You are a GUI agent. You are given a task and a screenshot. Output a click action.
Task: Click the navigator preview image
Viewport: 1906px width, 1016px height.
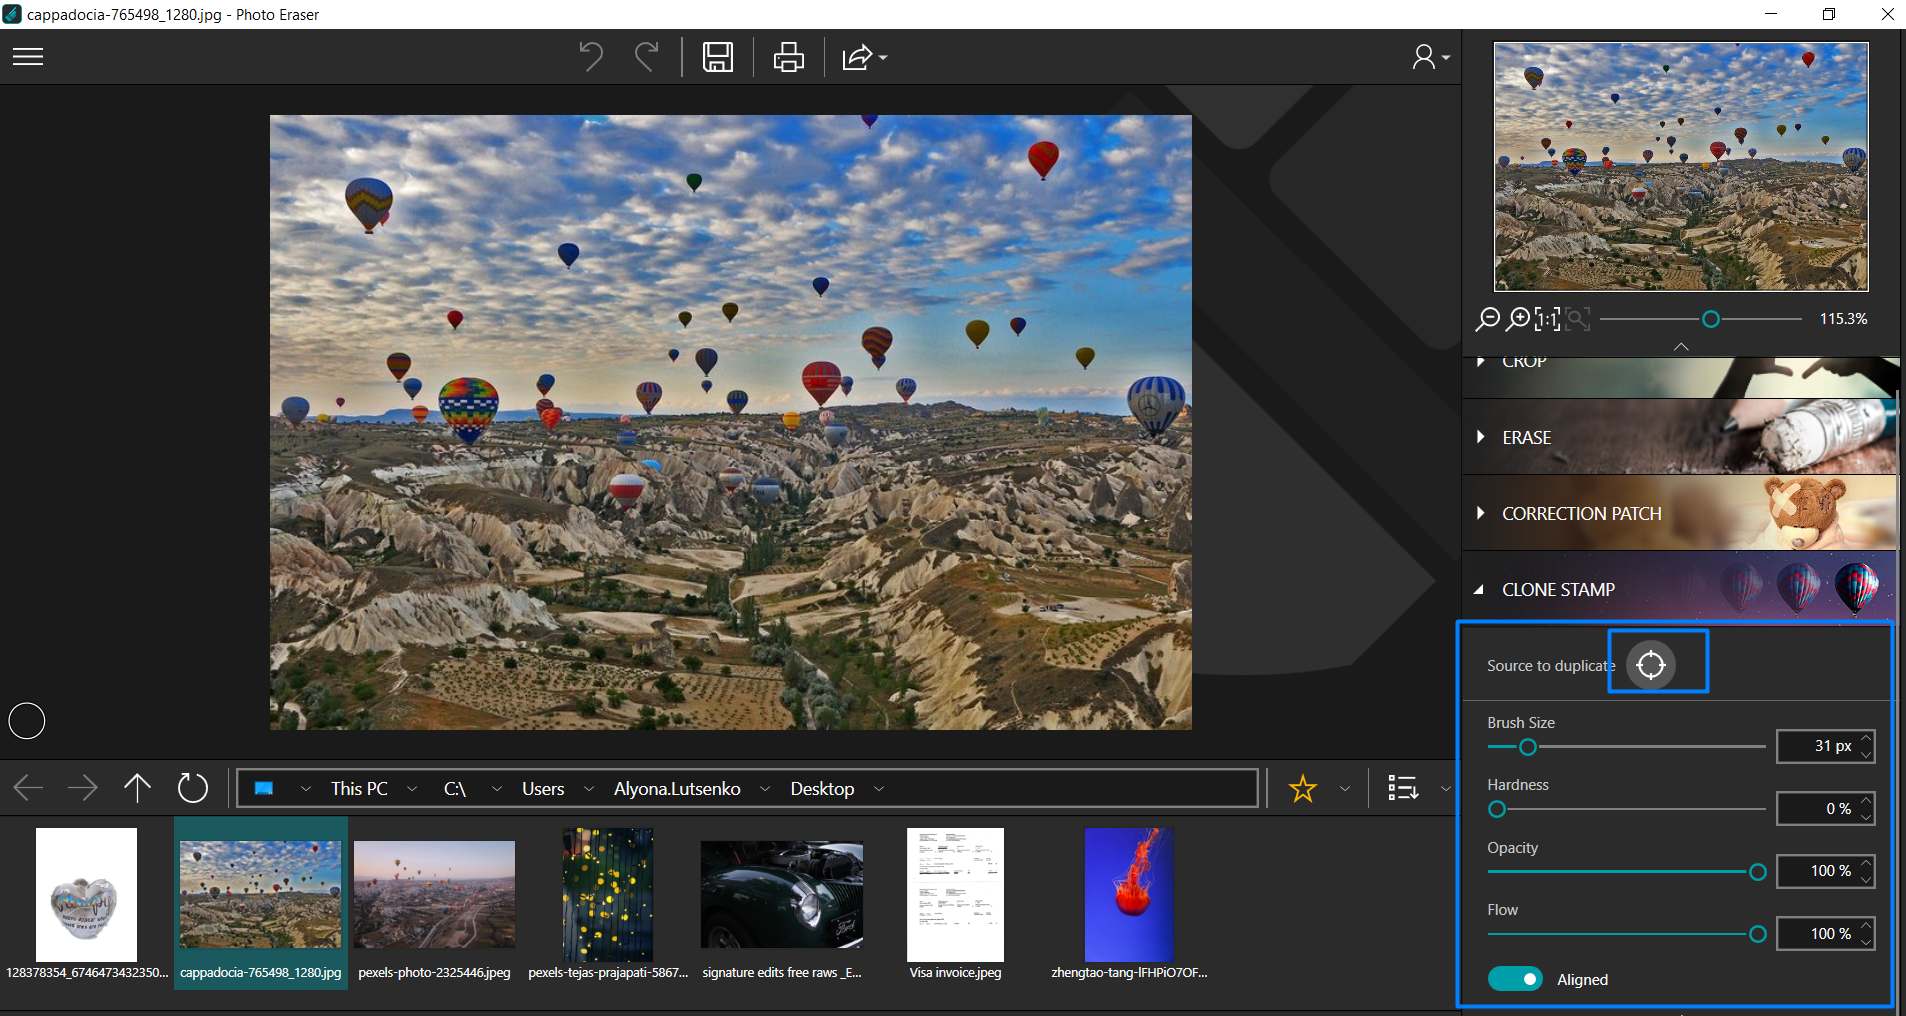tap(1681, 166)
